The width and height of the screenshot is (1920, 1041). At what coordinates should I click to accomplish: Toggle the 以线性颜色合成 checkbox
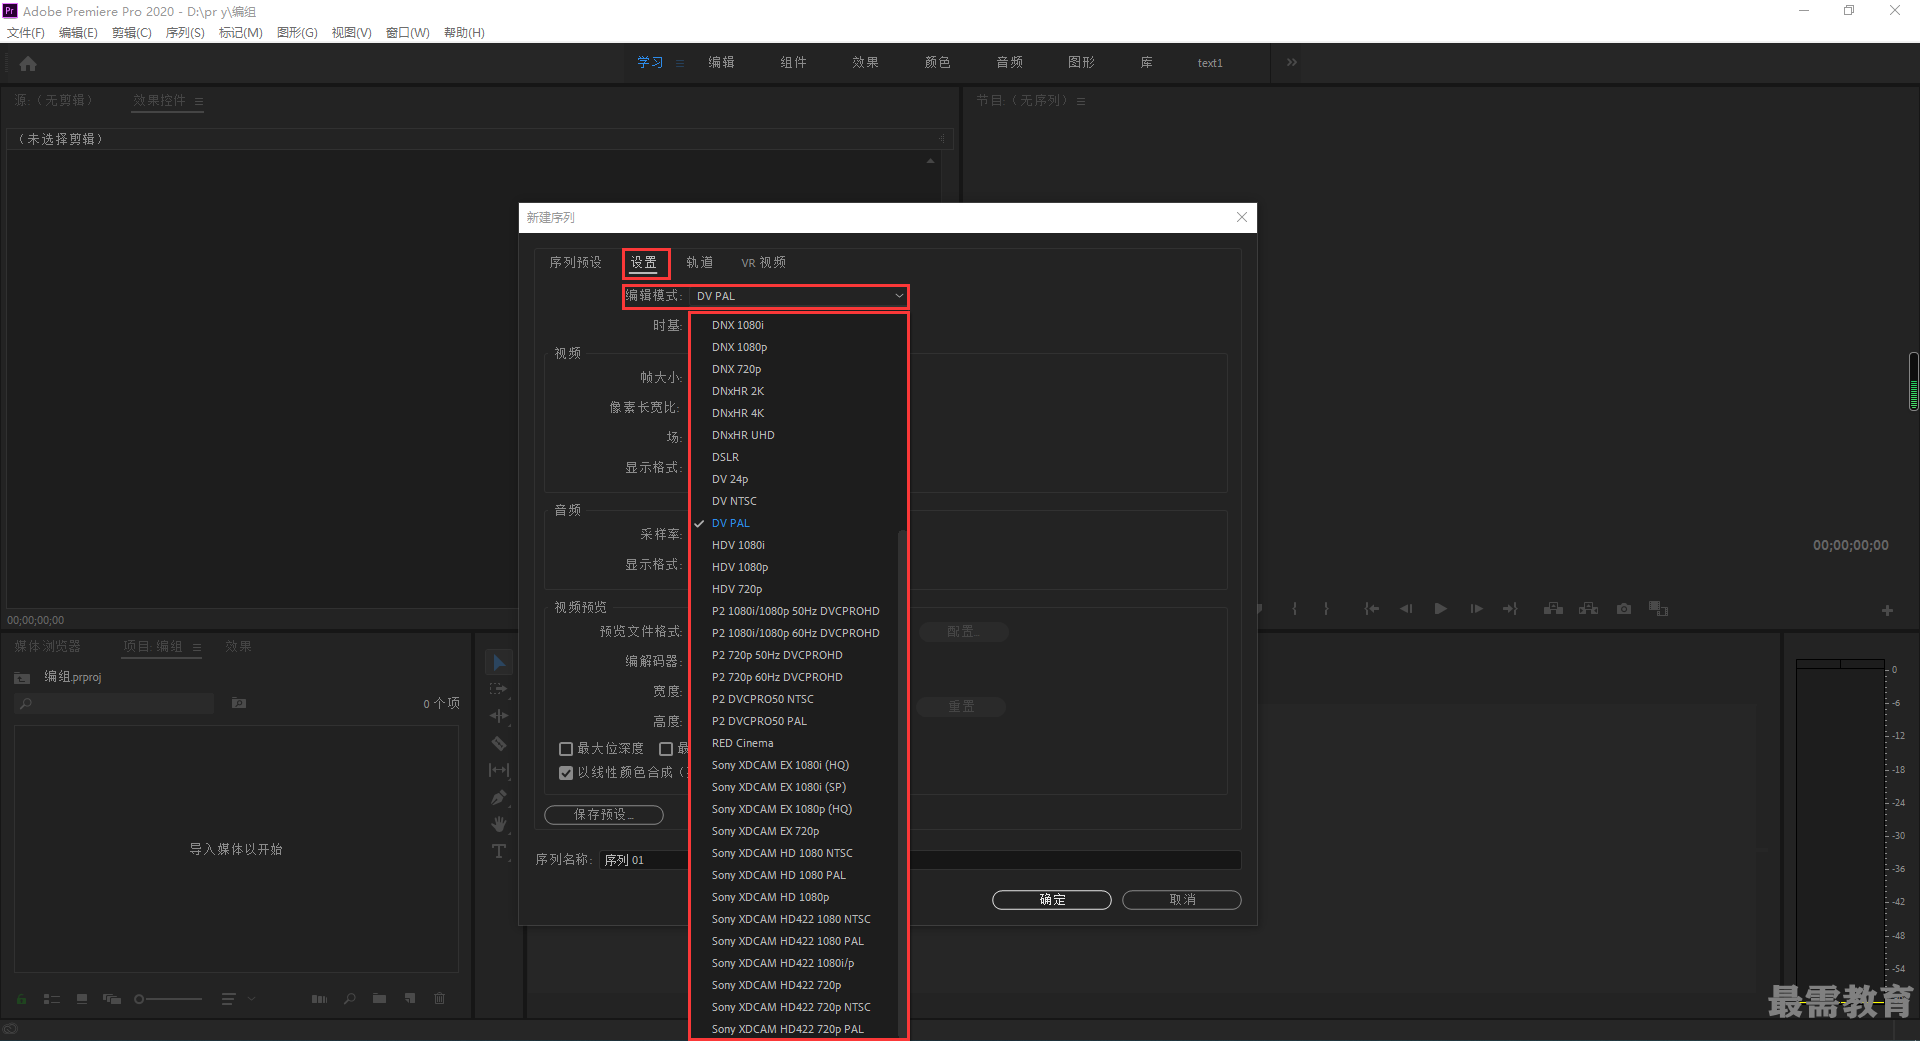[566, 773]
